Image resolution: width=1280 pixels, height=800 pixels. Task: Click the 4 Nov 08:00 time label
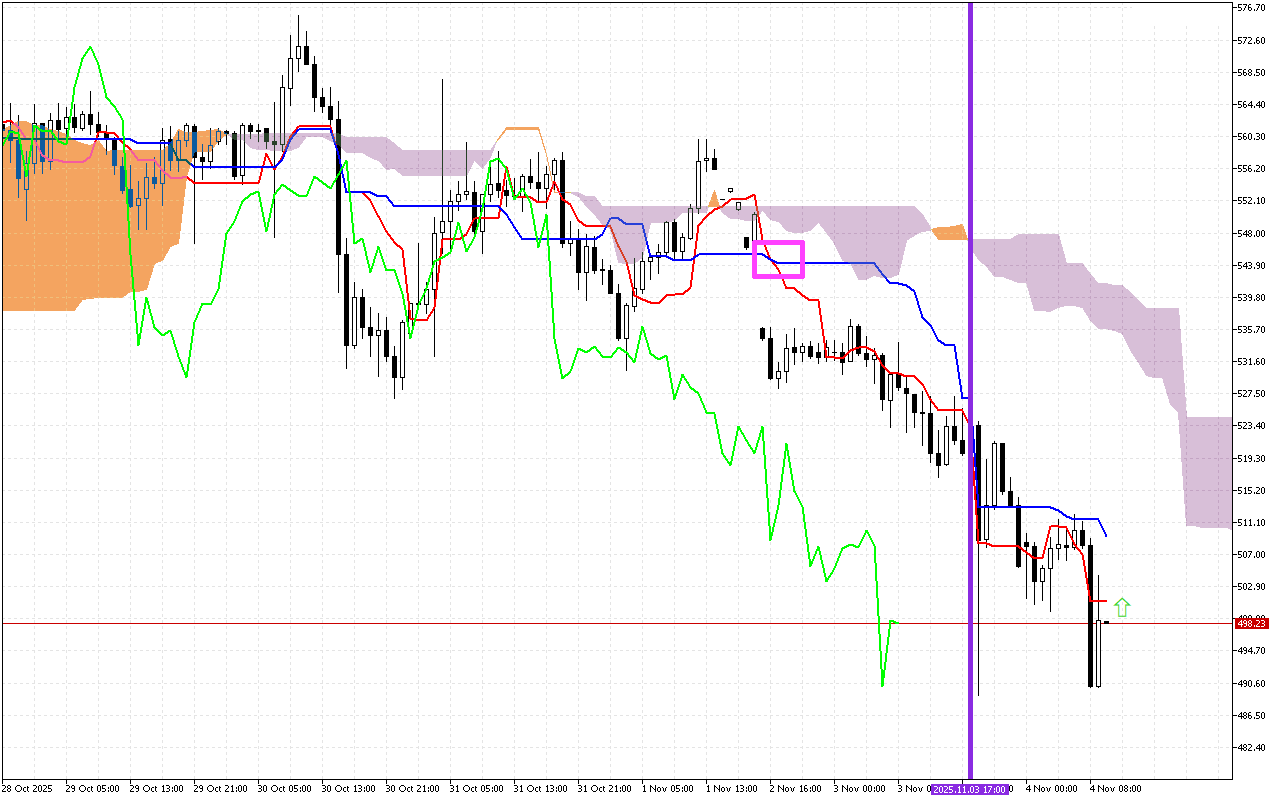point(1116,789)
